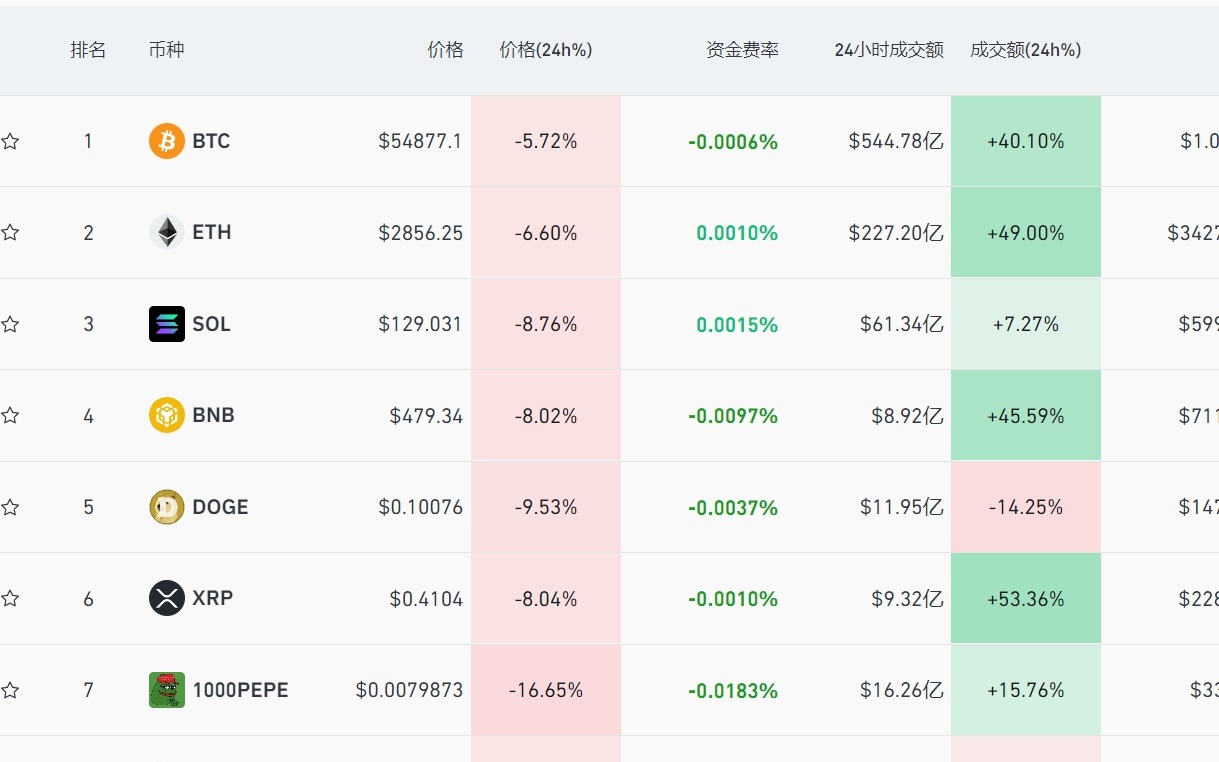
Task: Open the DOGE coin link
Action: pyautogui.click(x=220, y=507)
